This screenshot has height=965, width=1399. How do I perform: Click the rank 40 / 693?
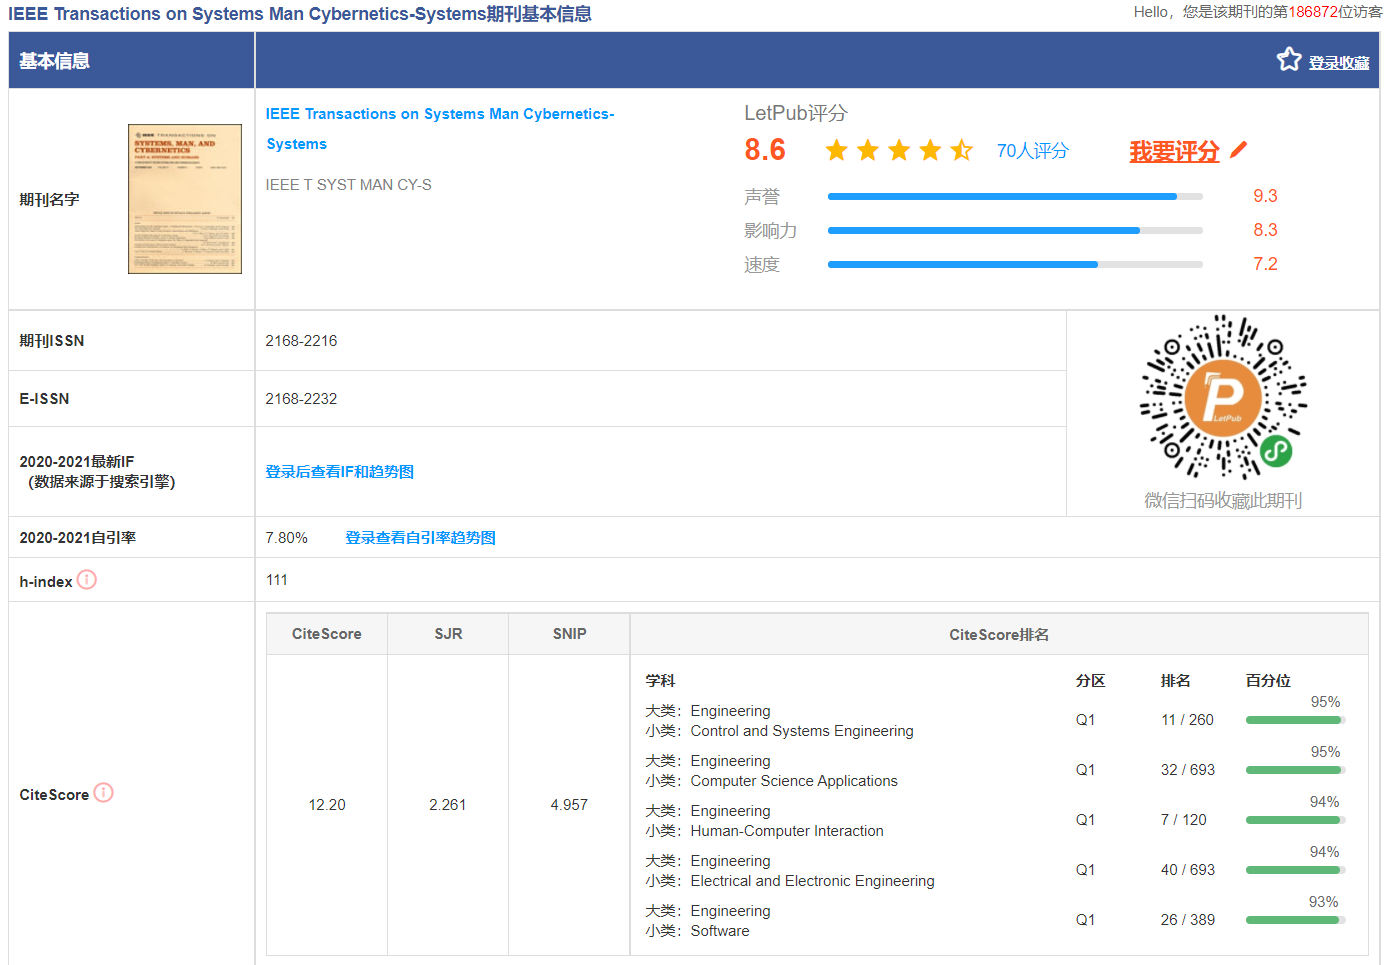[x=1188, y=870]
